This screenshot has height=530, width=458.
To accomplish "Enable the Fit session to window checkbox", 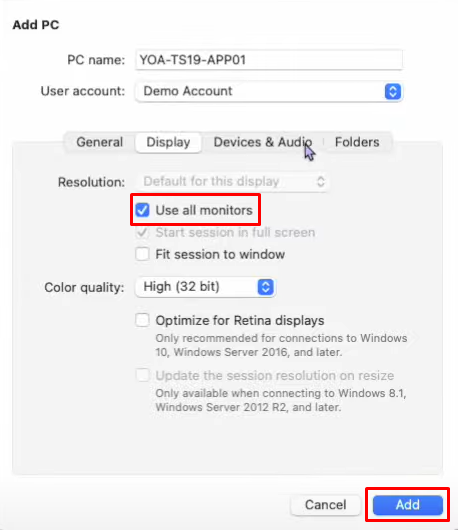I will (x=142, y=254).
